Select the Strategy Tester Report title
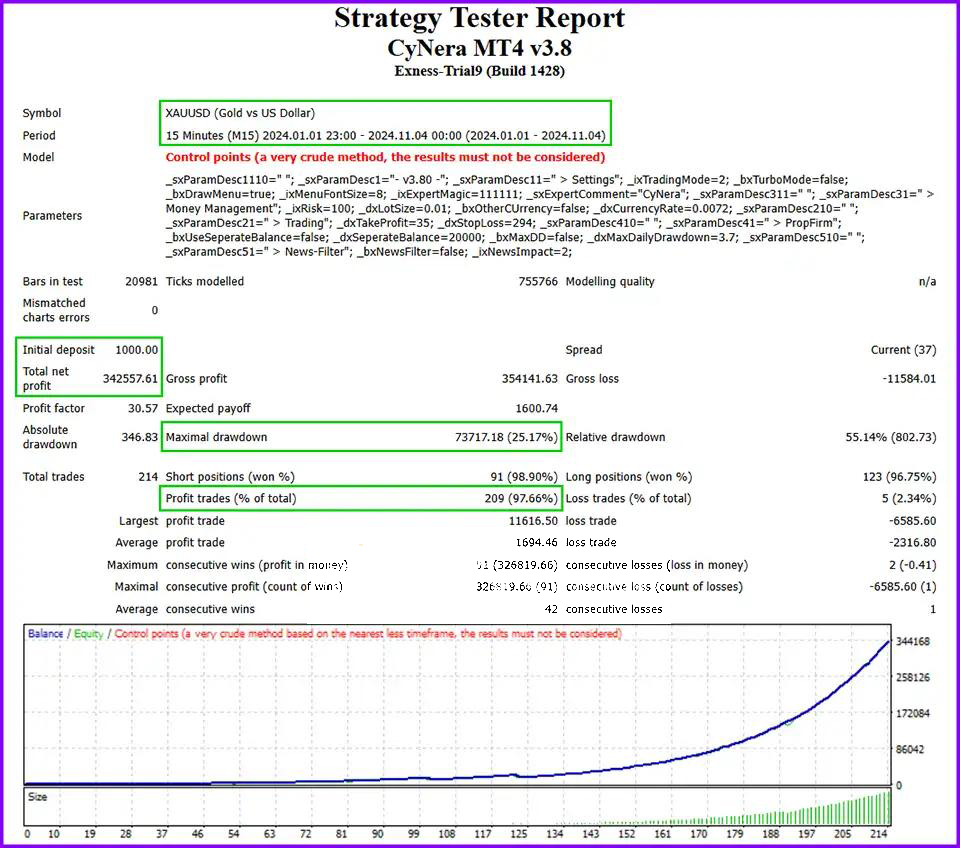960x848 pixels. tap(480, 18)
